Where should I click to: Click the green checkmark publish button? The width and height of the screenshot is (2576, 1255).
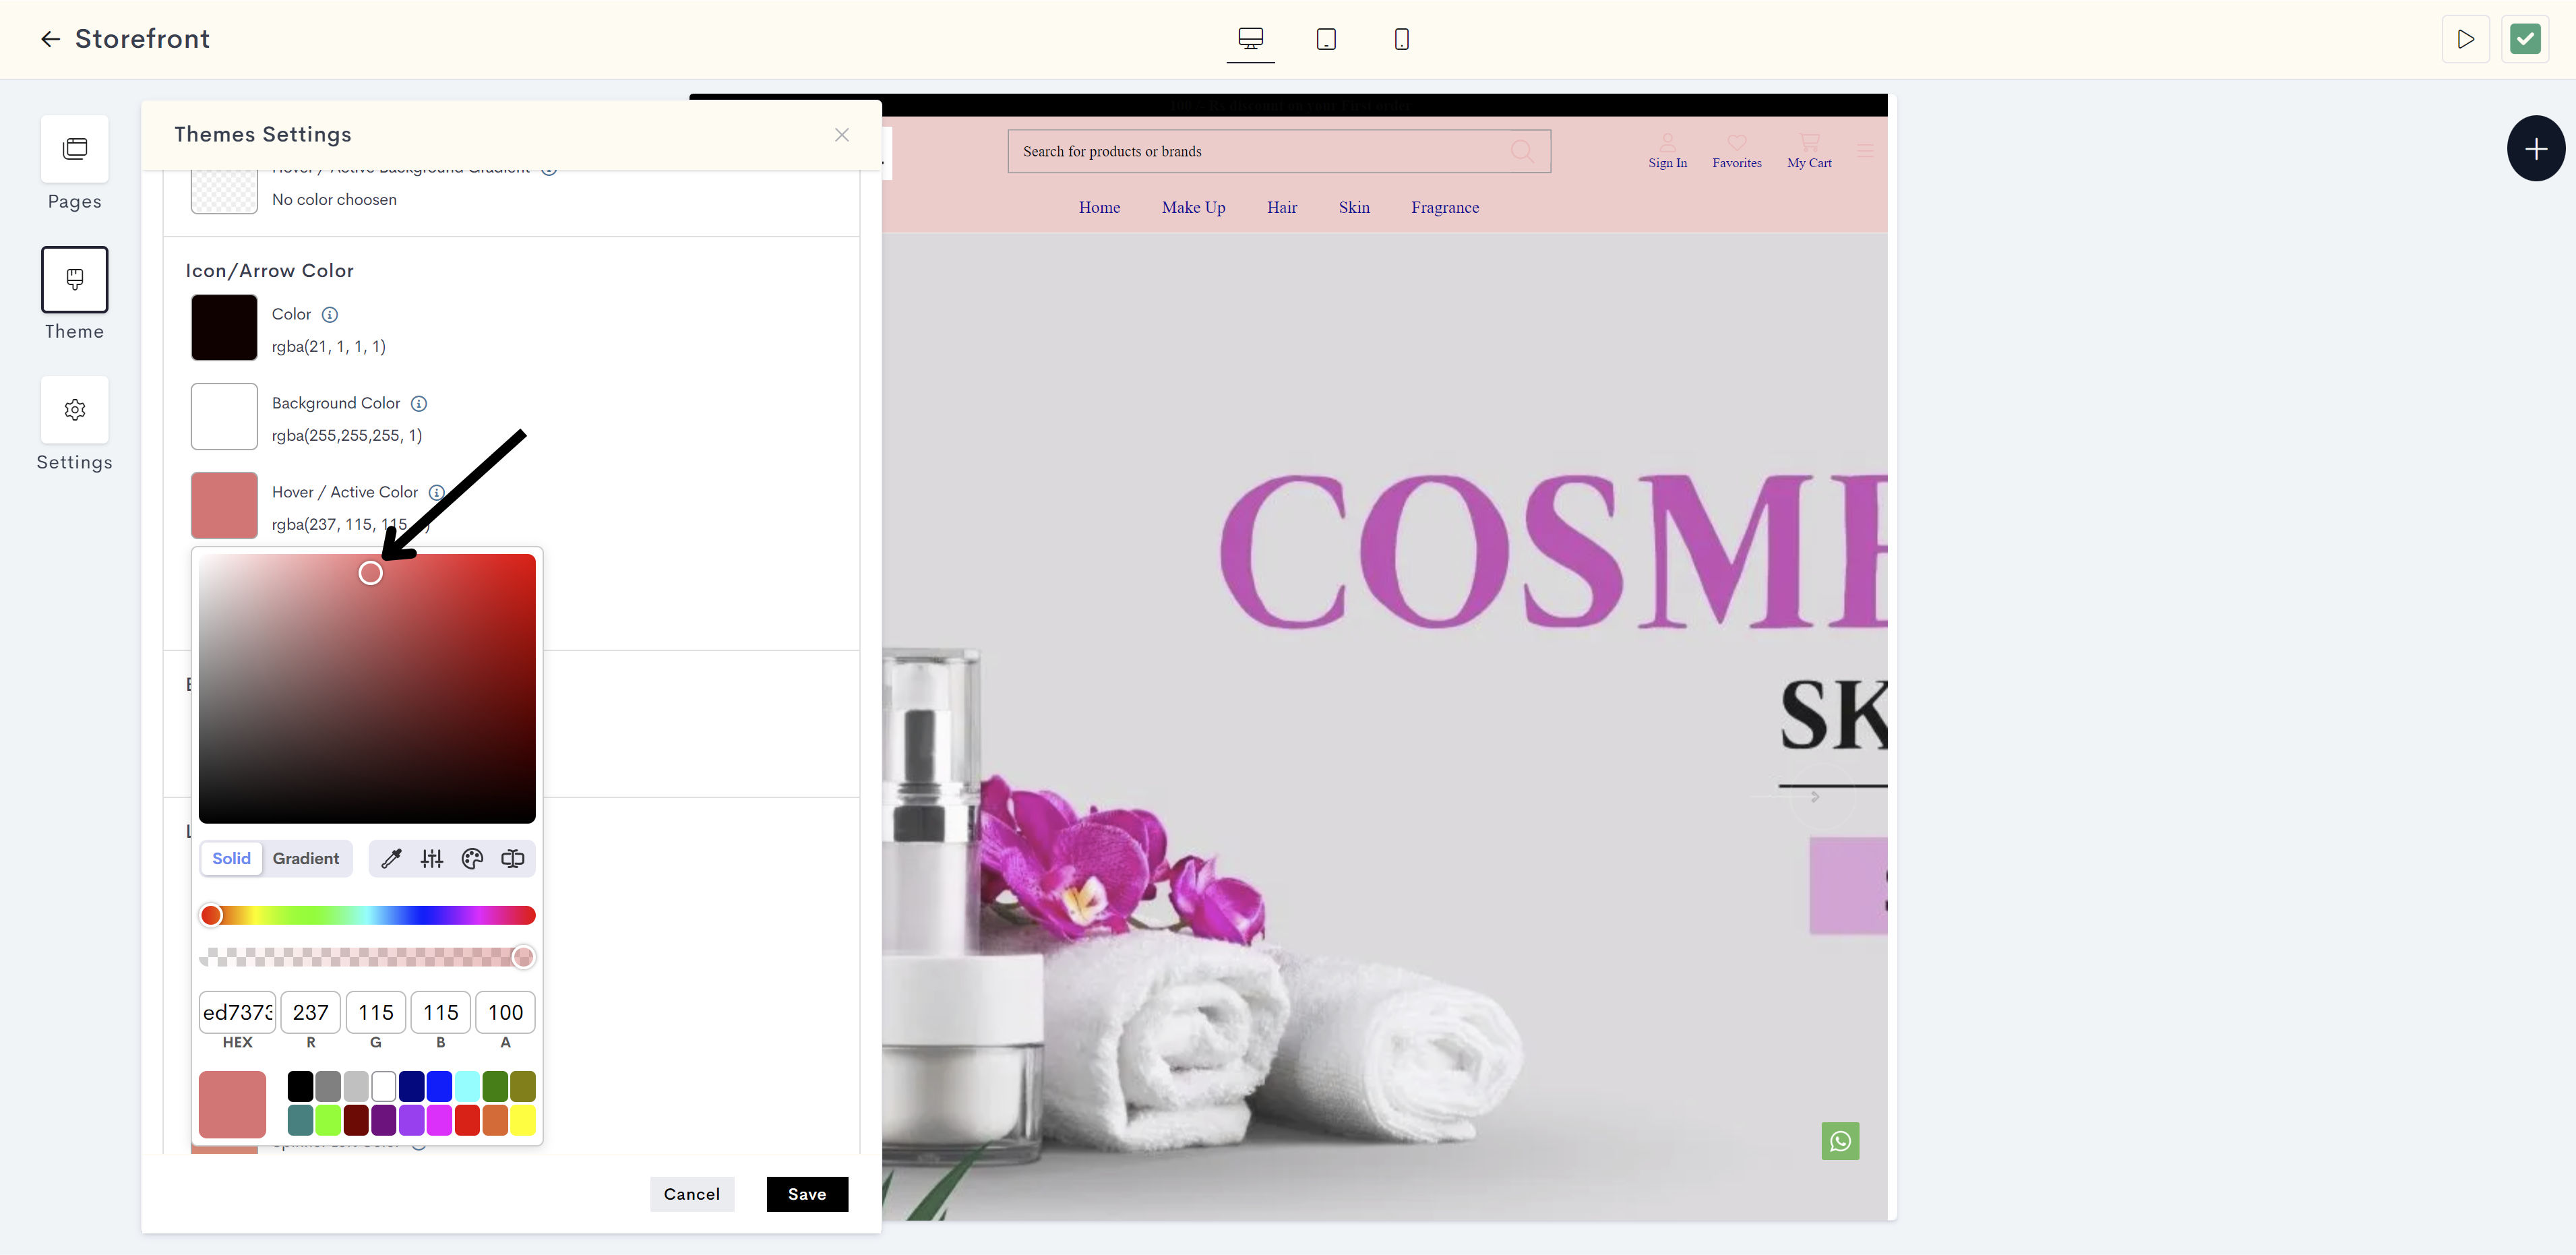coord(2525,39)
